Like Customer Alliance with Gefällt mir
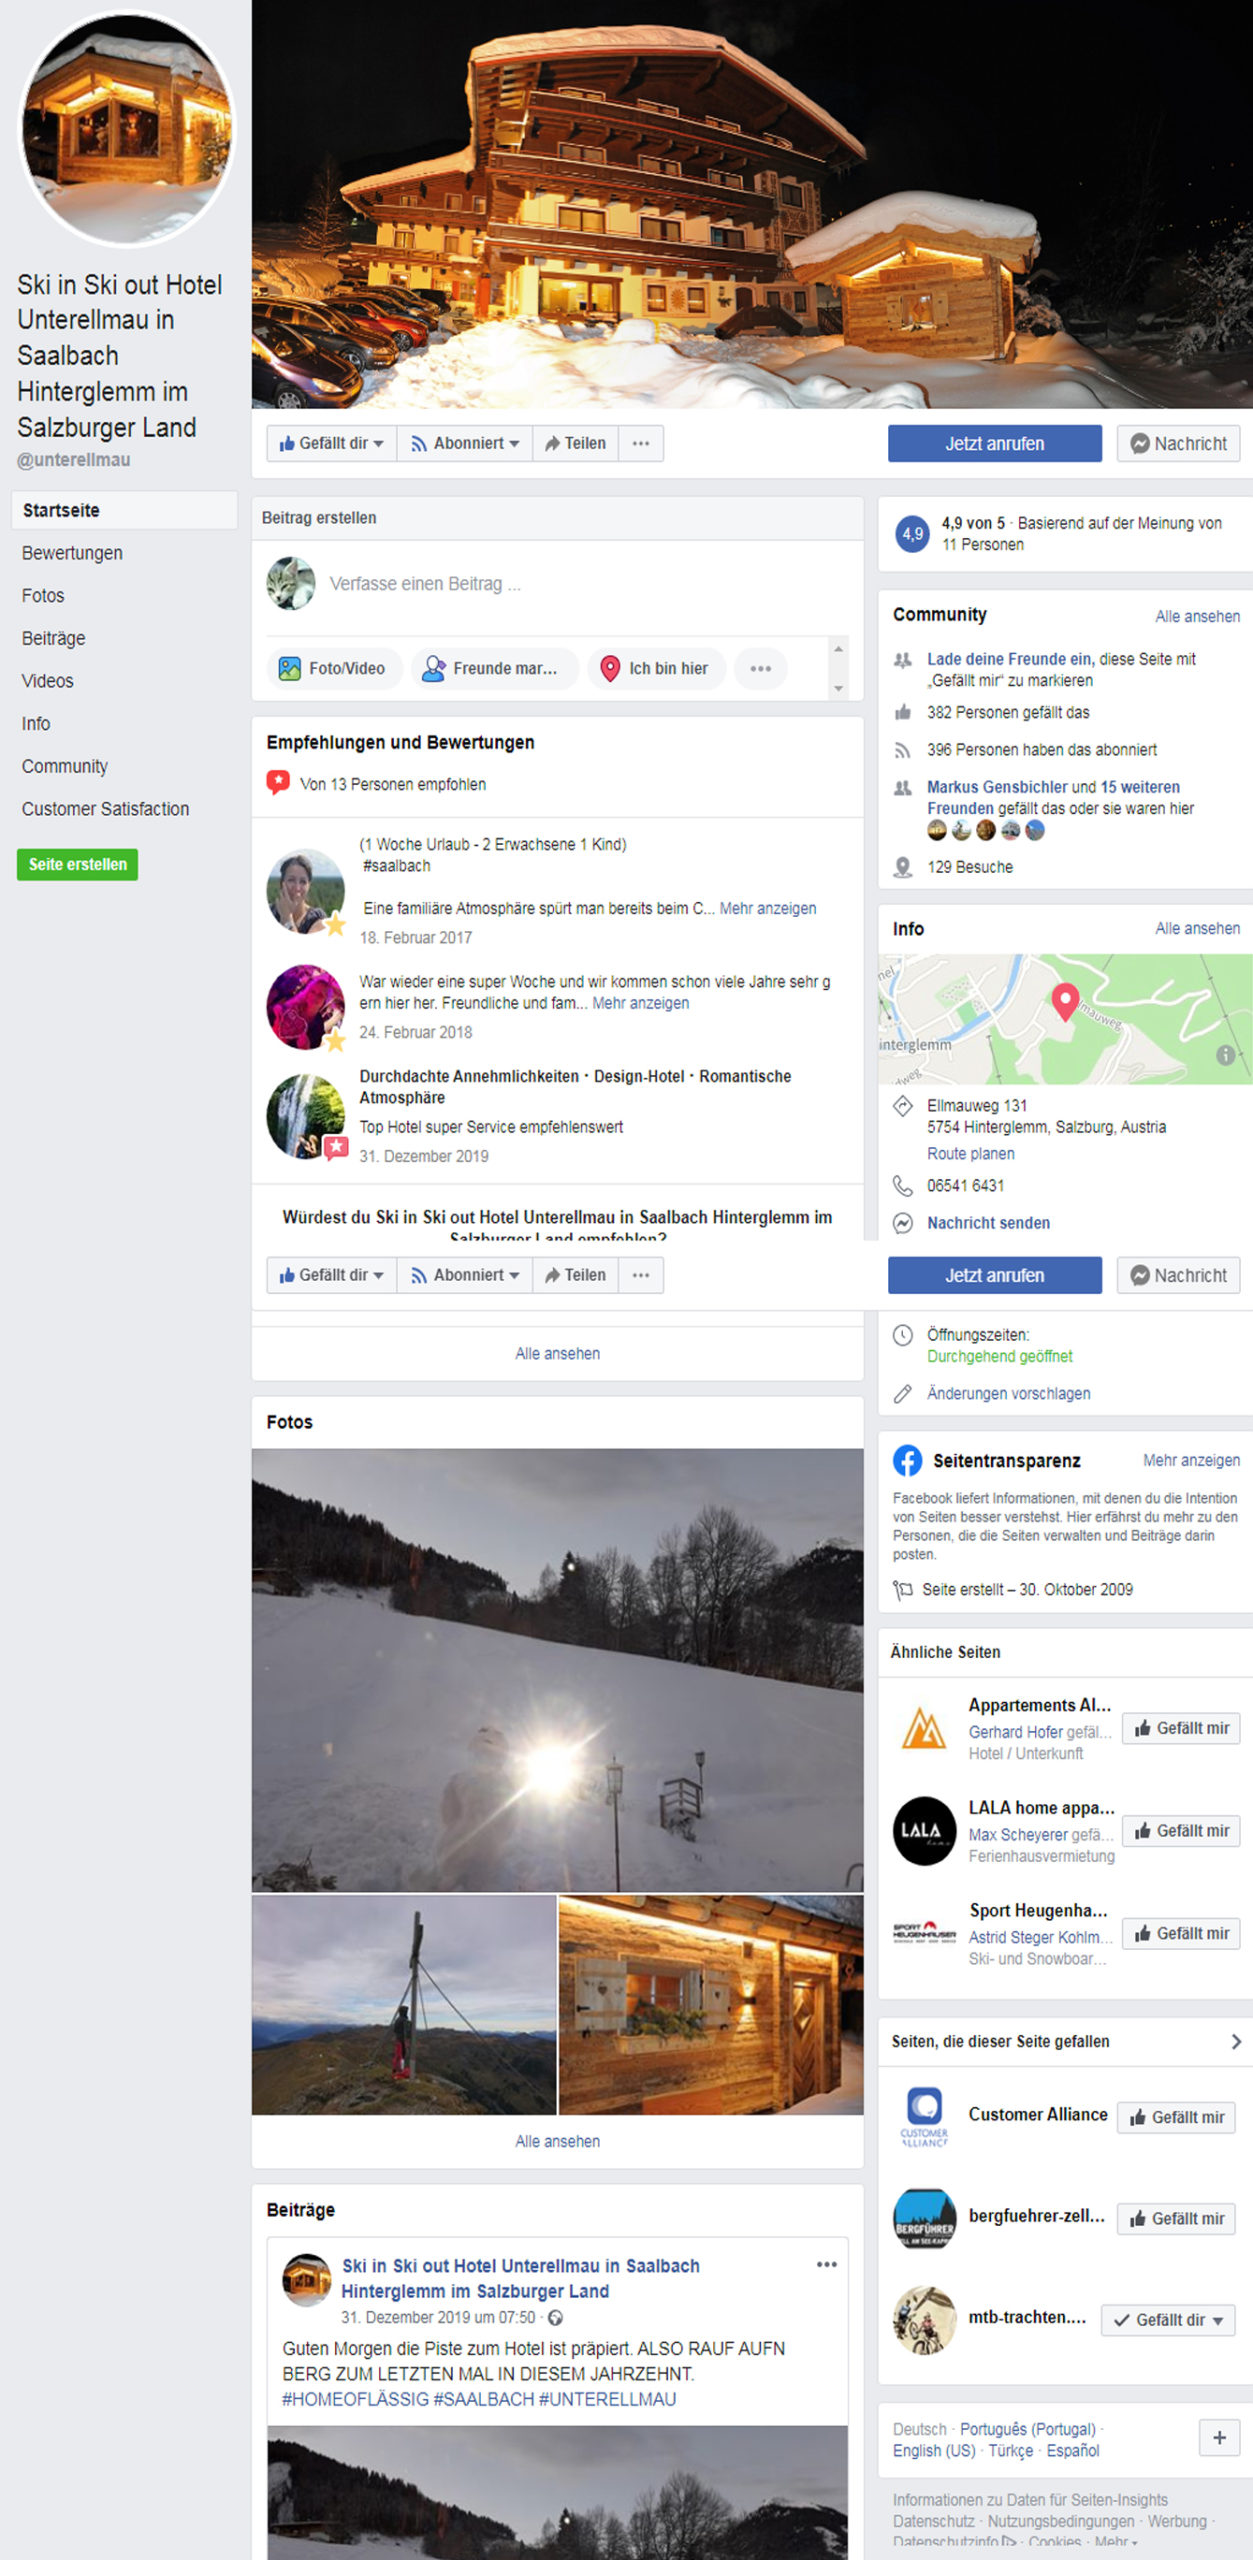Screen dimensions: 1253x2560 point(1176,2117)
